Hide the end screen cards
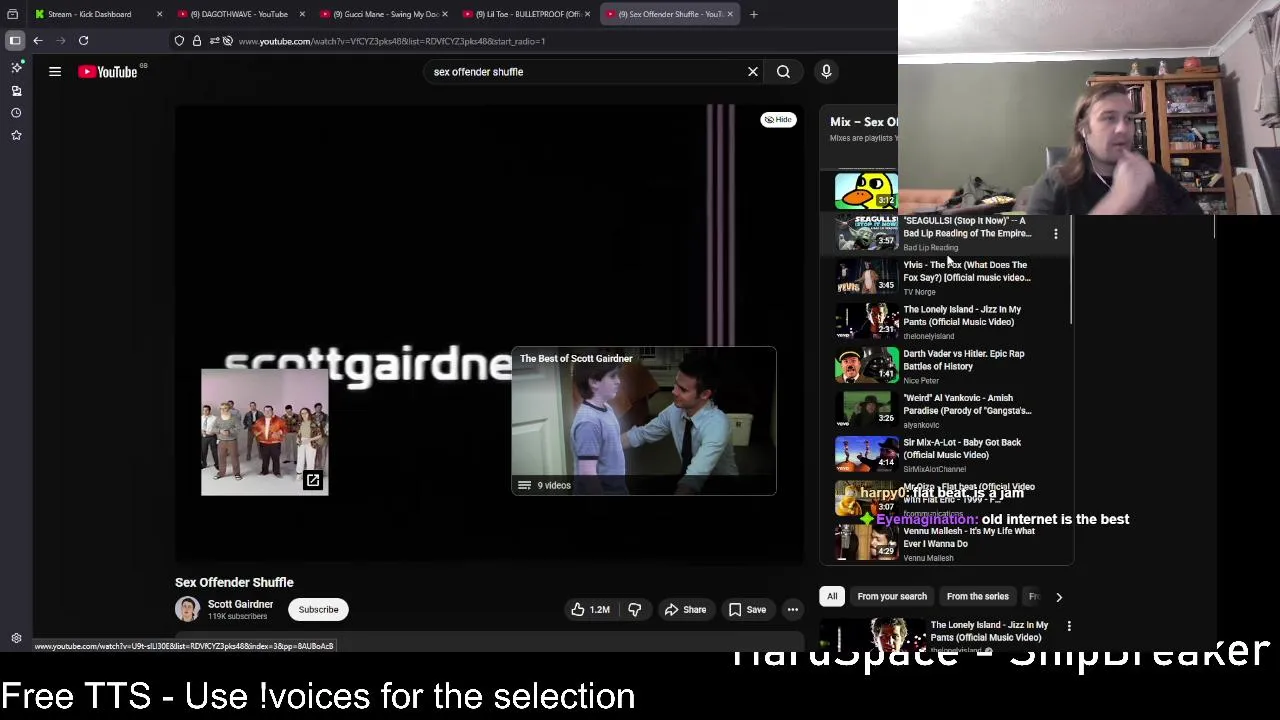The width and height of the screenshot is (1280, 720). coord(778,119)
